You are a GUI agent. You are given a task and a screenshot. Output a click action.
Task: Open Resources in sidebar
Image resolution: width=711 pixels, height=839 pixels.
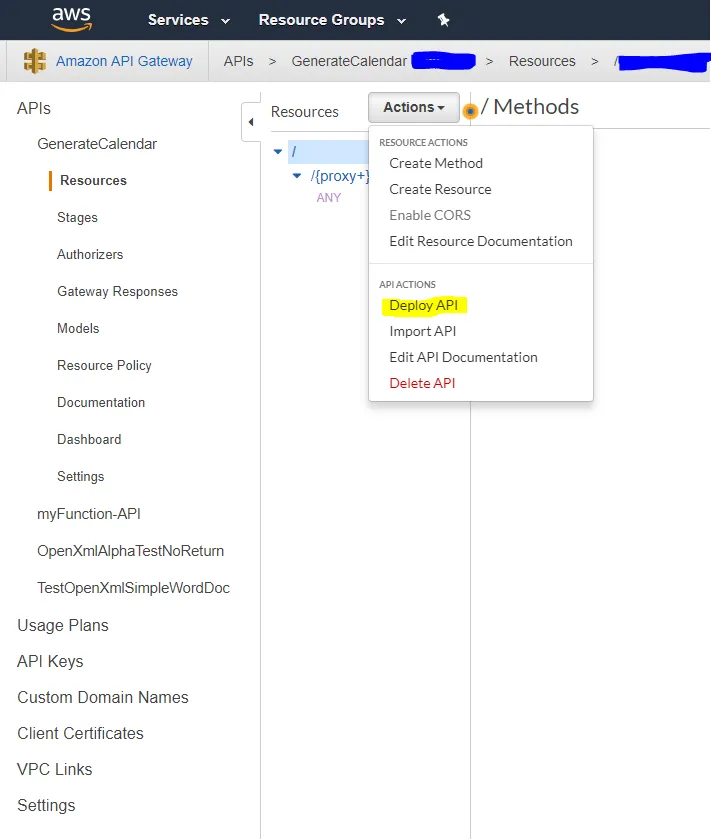tap(93, 181)
